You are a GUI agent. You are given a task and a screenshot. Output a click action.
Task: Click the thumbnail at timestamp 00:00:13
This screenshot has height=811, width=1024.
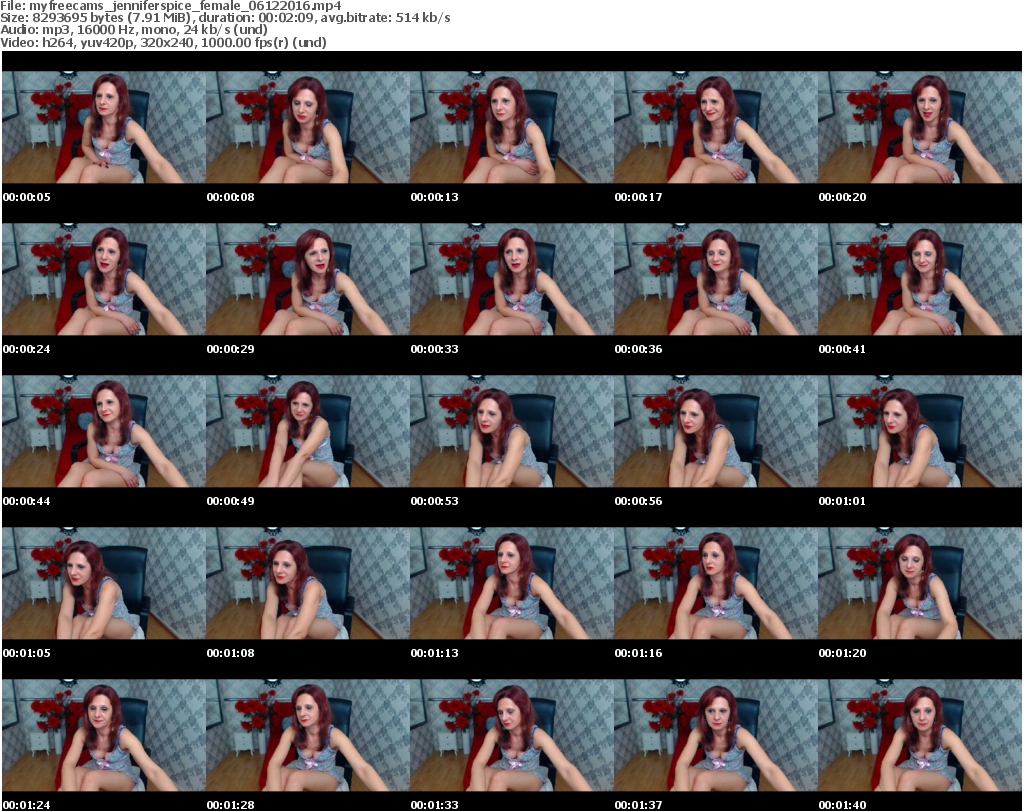(511, 127)
